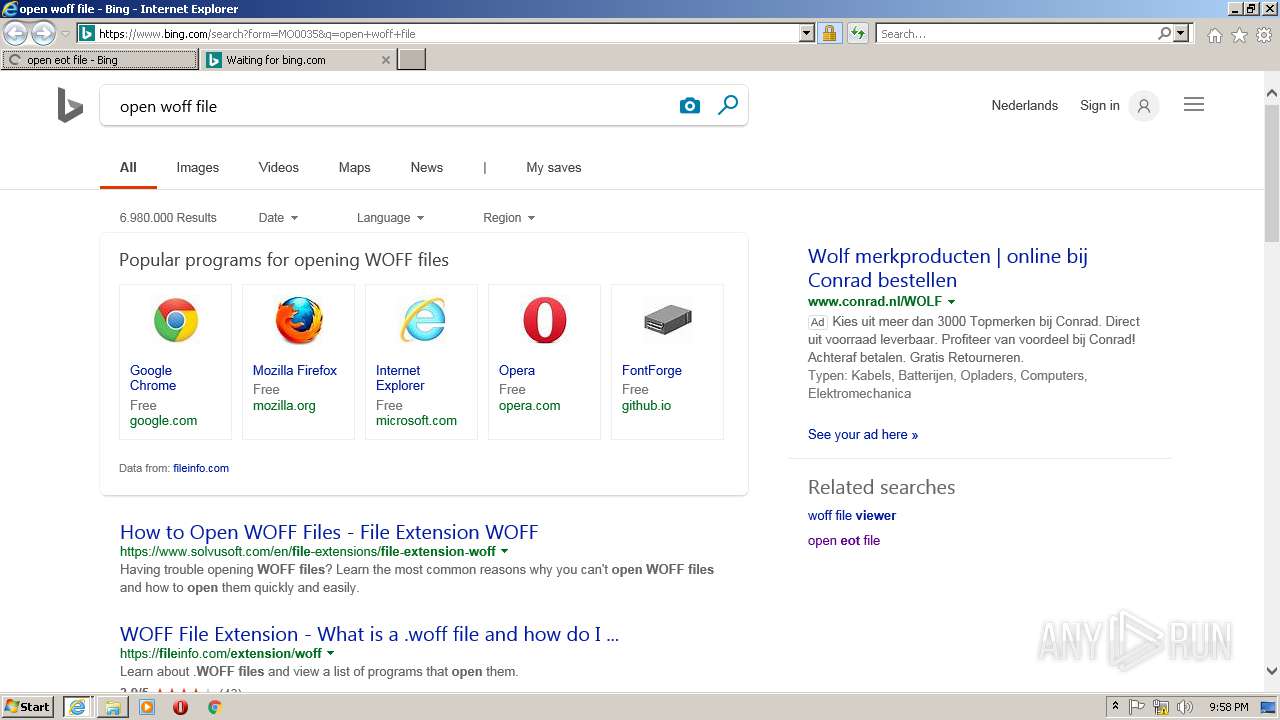
Task: Open the Wolf merkproducten Conrad ad
Action: click(948, 268)
